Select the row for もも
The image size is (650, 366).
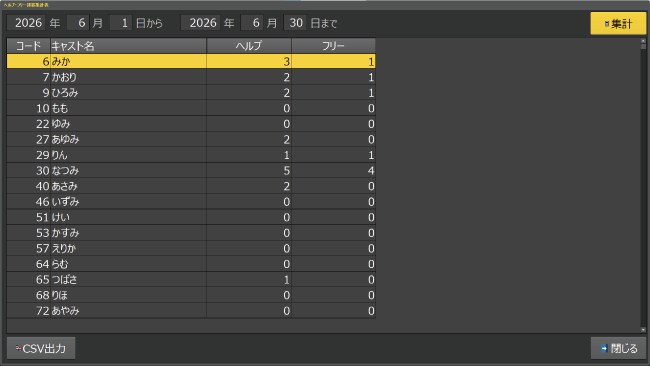pyautogui.click(x=191, y=108)
